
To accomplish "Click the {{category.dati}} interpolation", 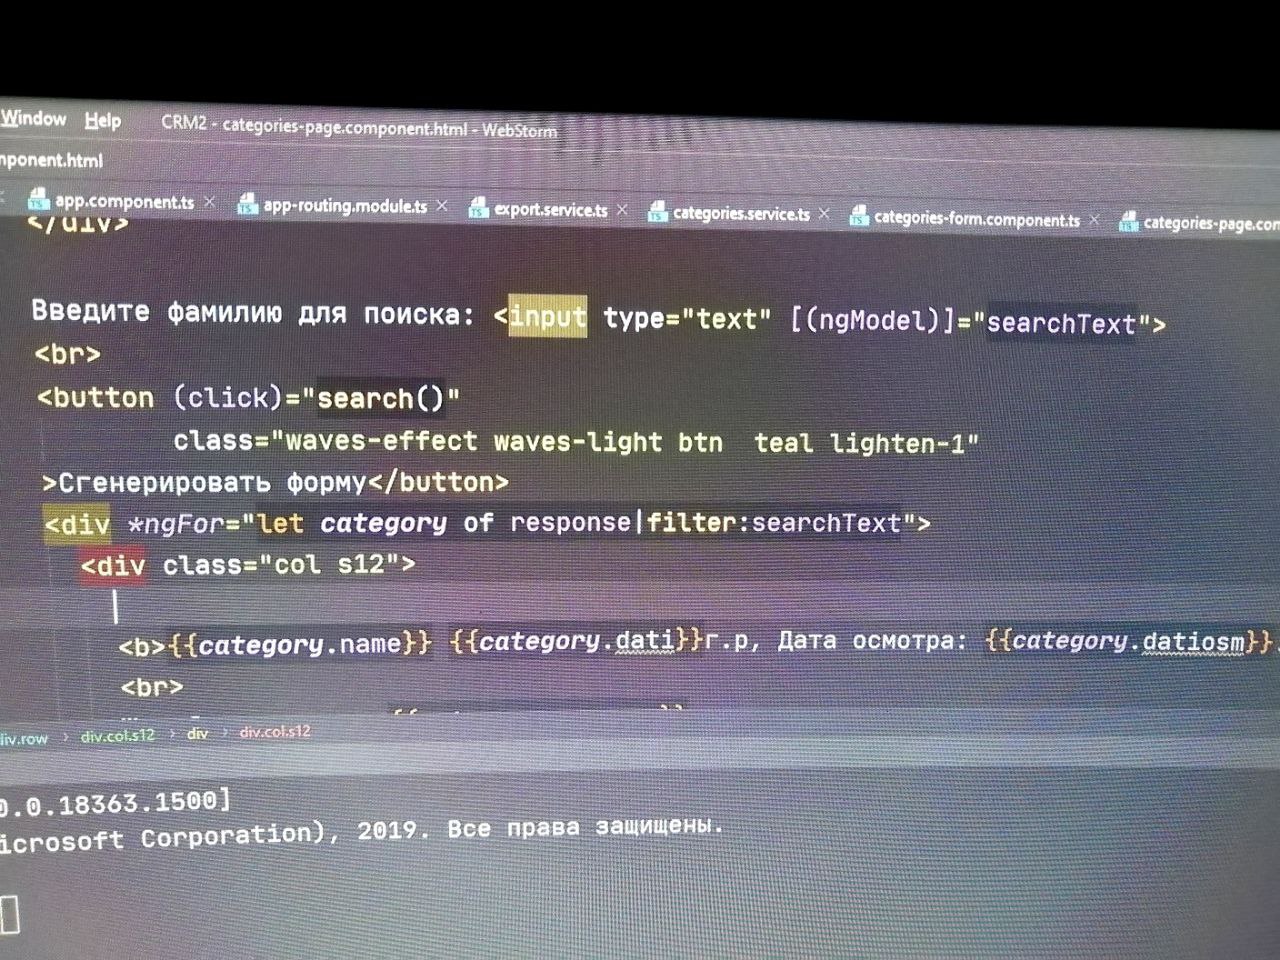I will click(x=576, y=641).
